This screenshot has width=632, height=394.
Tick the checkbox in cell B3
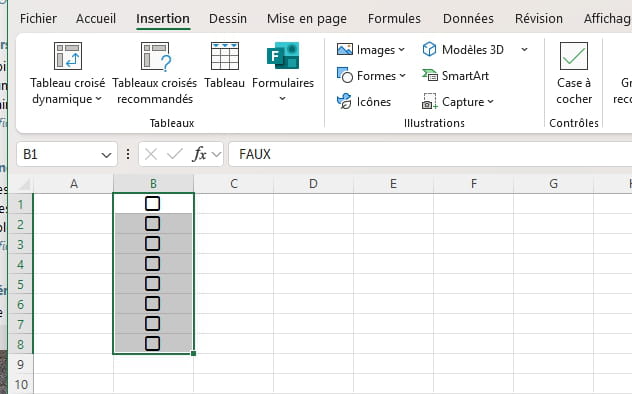[x=152, y=244]
